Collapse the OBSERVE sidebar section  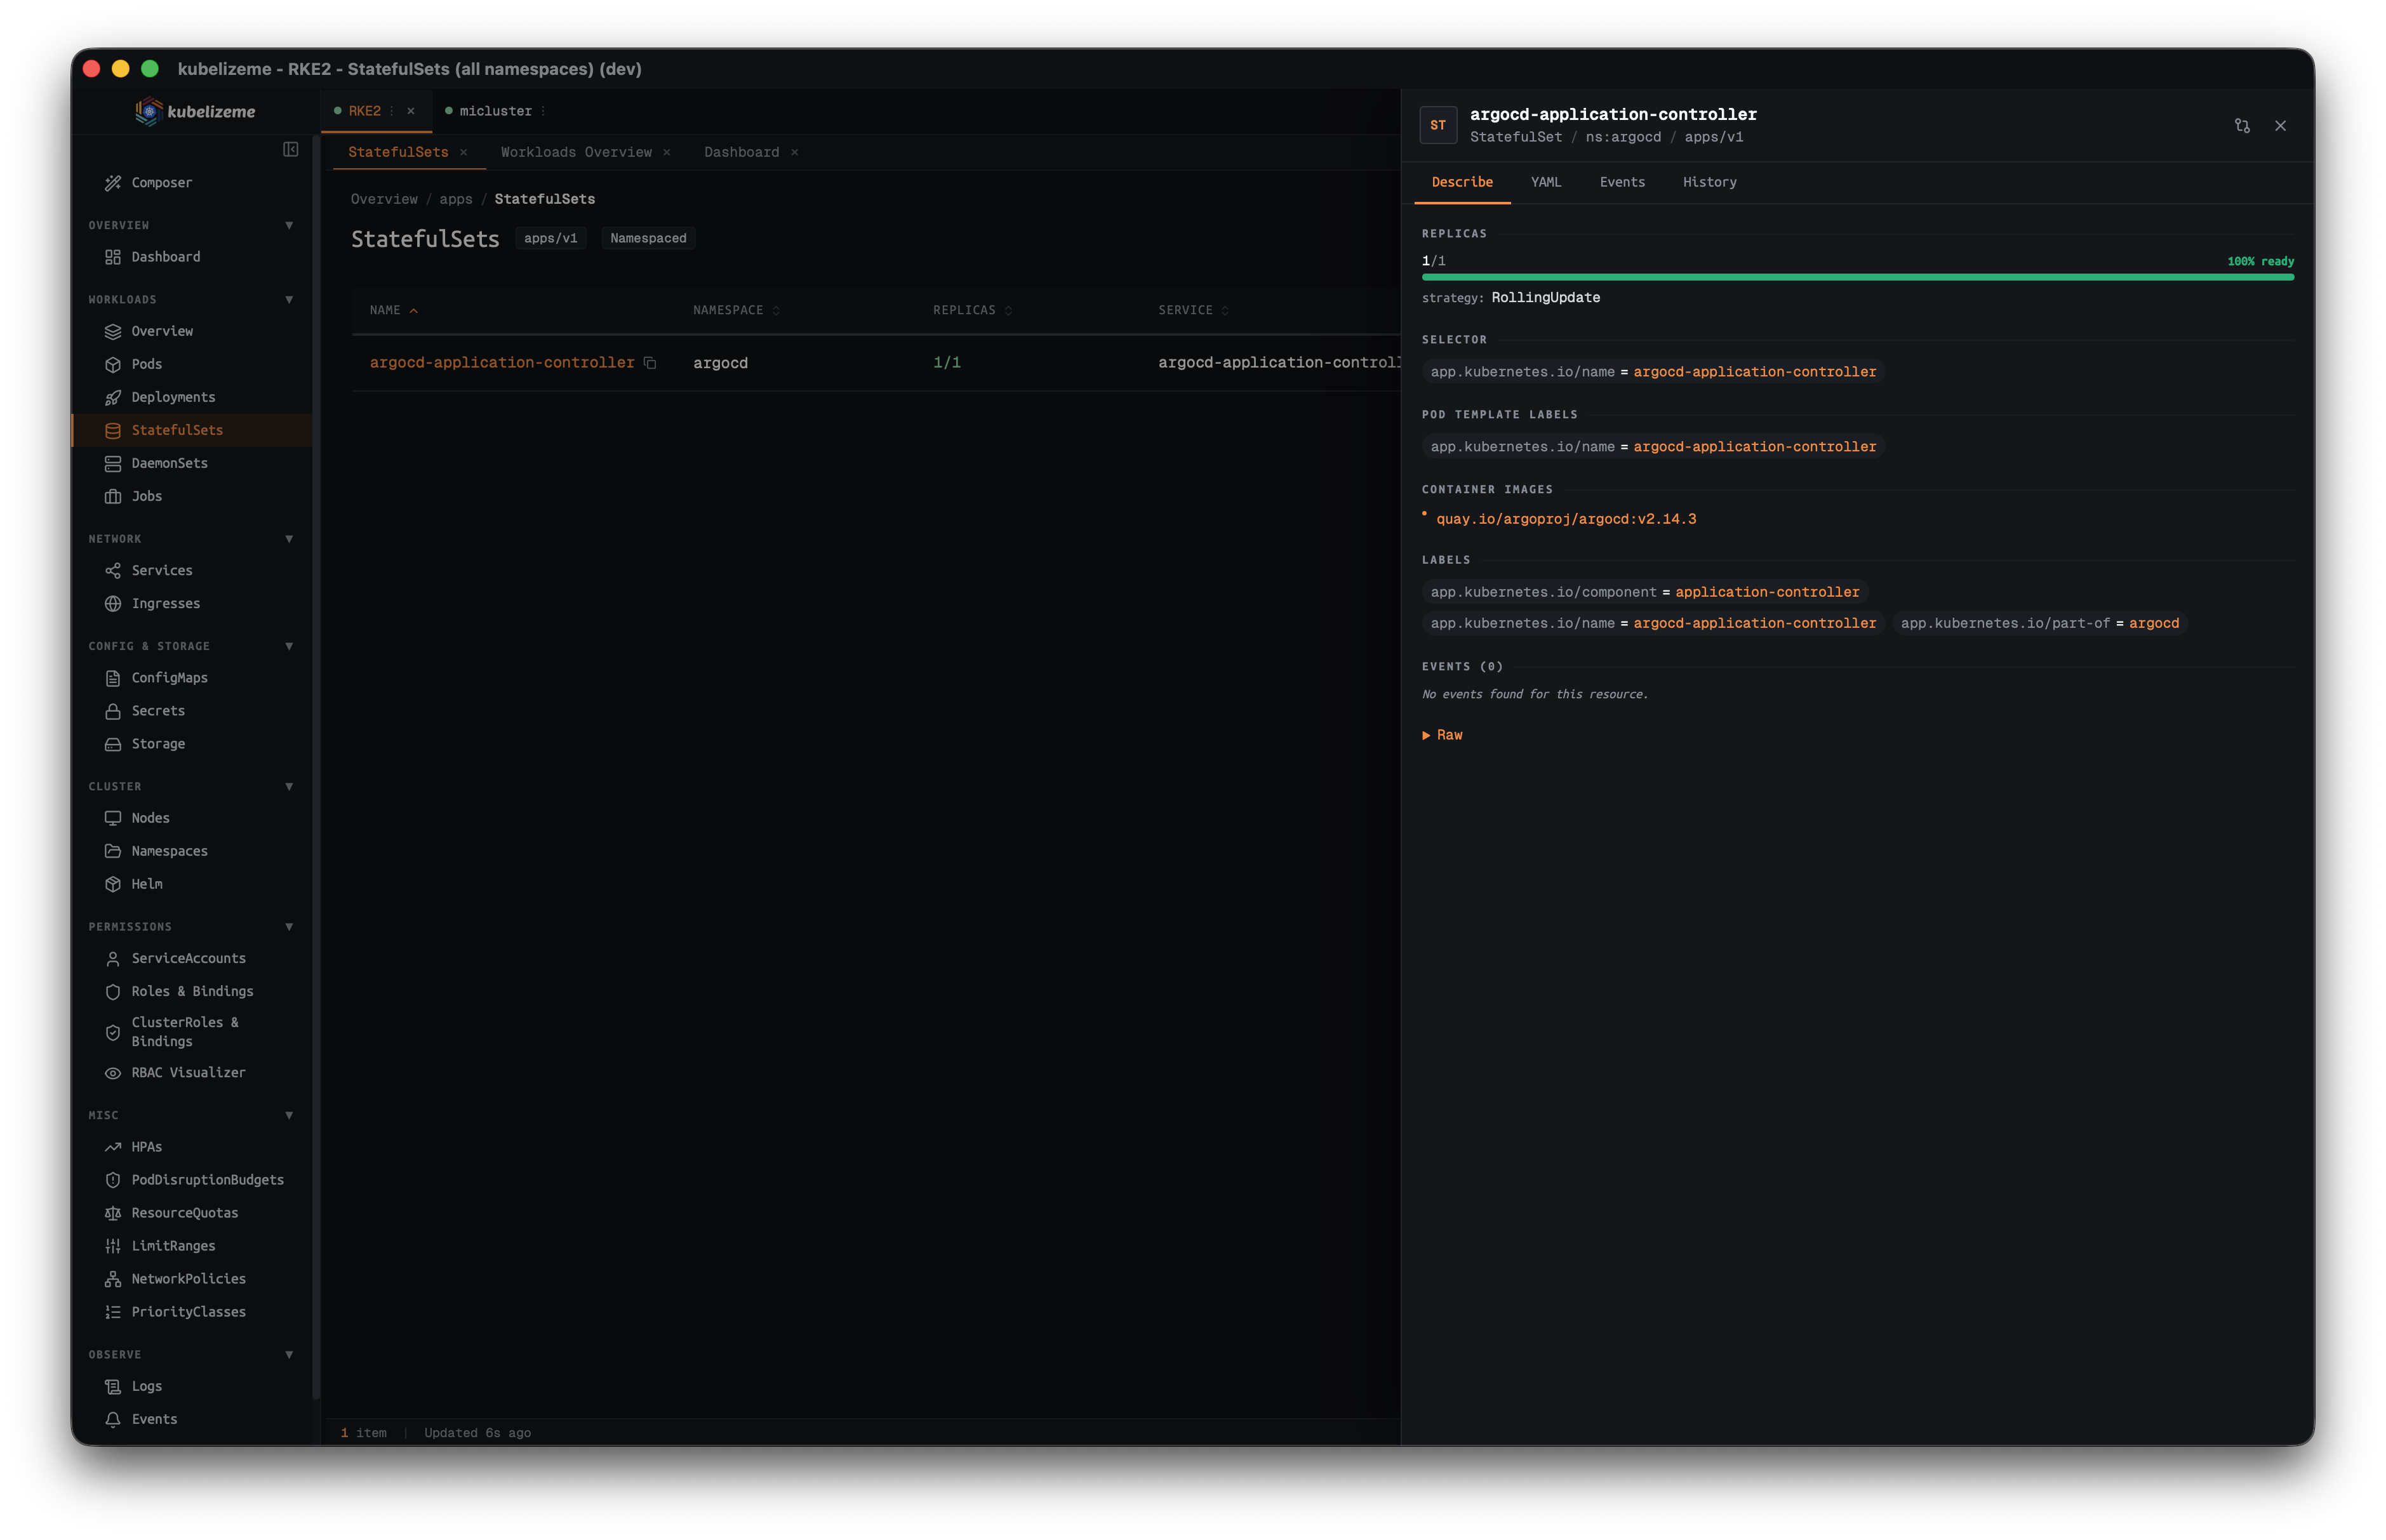point(289,1354)
